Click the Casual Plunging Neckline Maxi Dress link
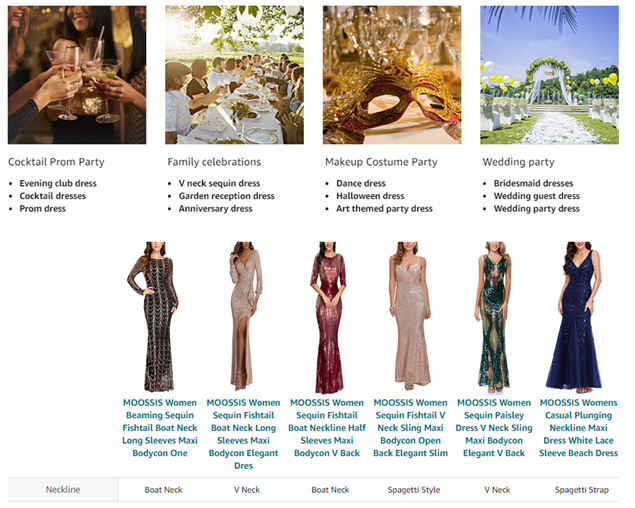The width and height of the screenshot is (635, 508). coord(578,428)
